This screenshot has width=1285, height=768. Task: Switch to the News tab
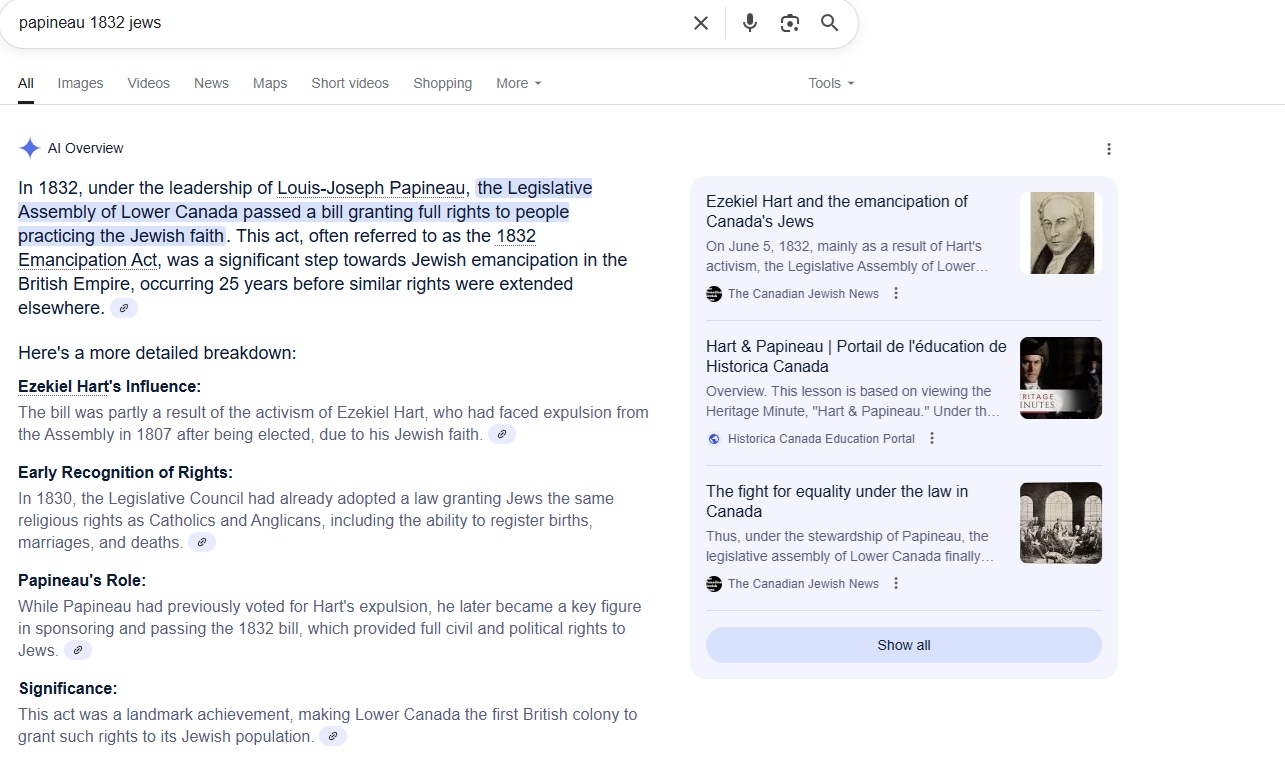click(x=211, y=83)
